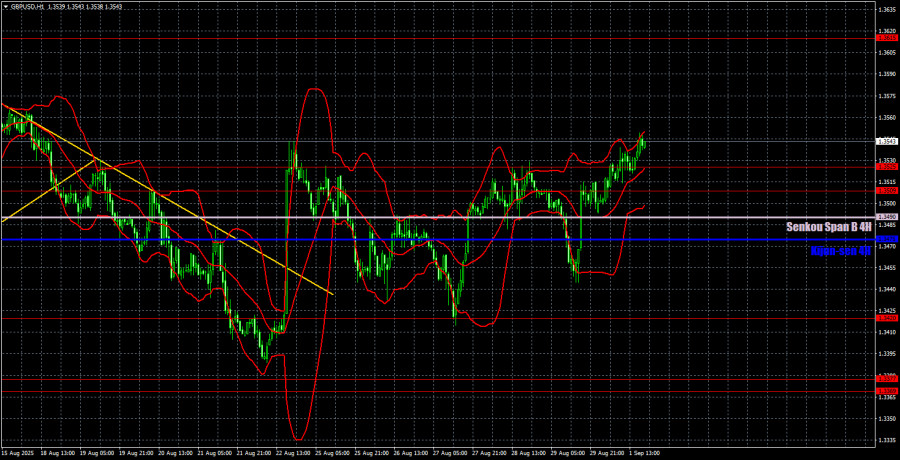Select the Kijun-sen 4H label
900x460 pixels.
tap(841, 250)
